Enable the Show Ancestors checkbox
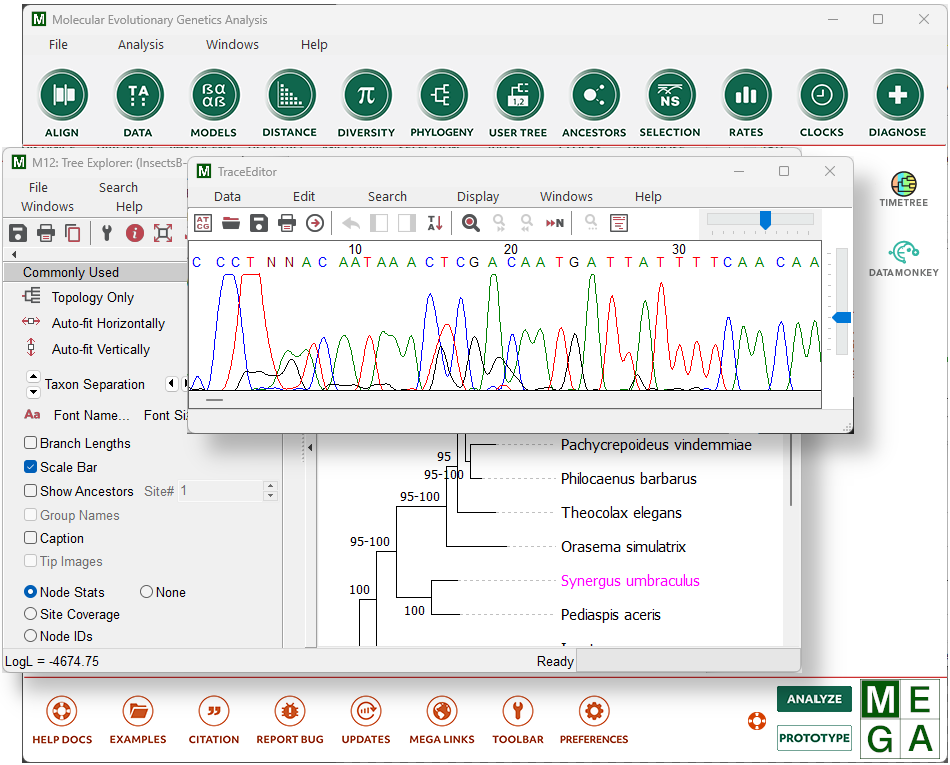950x765 pixels. coord(30,491)
